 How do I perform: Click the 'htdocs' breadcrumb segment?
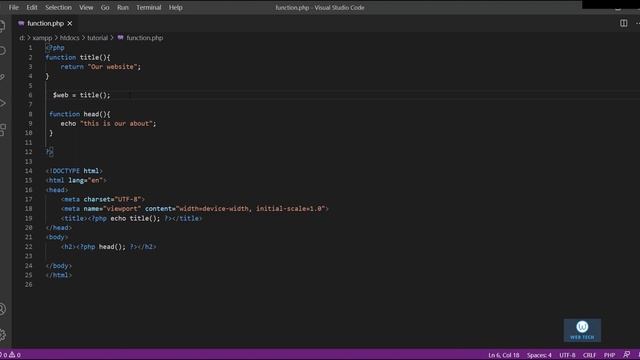pyautogui.click(x=69, y=38)
